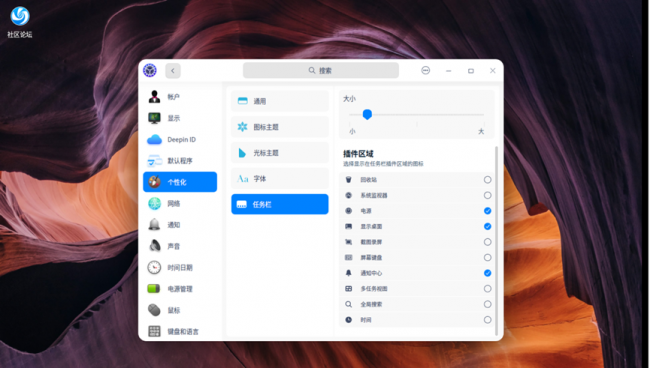
Task: Uncheck the 通知中心 plugin checkbox
Action: click(x=488, y=273)
